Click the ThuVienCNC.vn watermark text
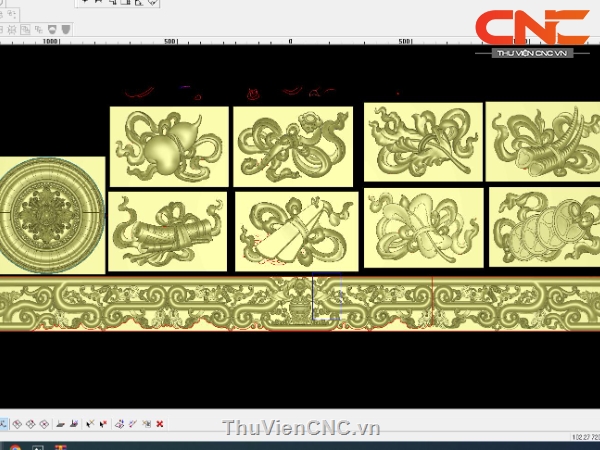This screenshot has width=600, height=450. pyautogui.click(x=301, y=429)
